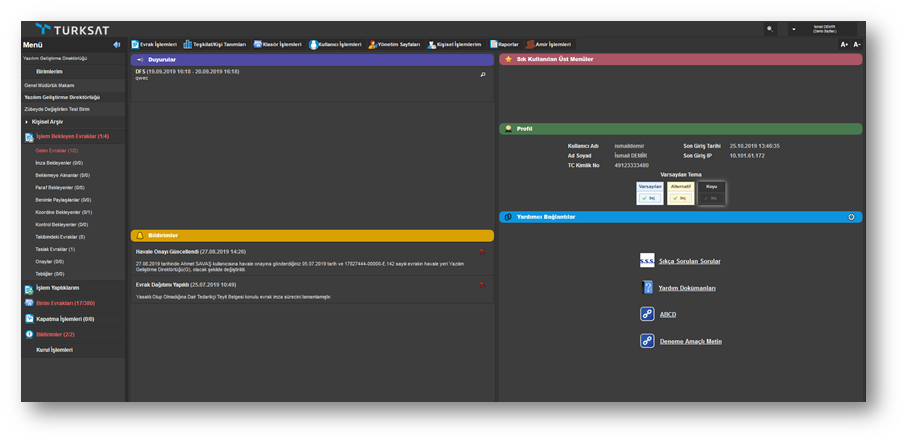
Task: Click the S.S.S. icon for frequently asked questions
Action: coord(646,261)
